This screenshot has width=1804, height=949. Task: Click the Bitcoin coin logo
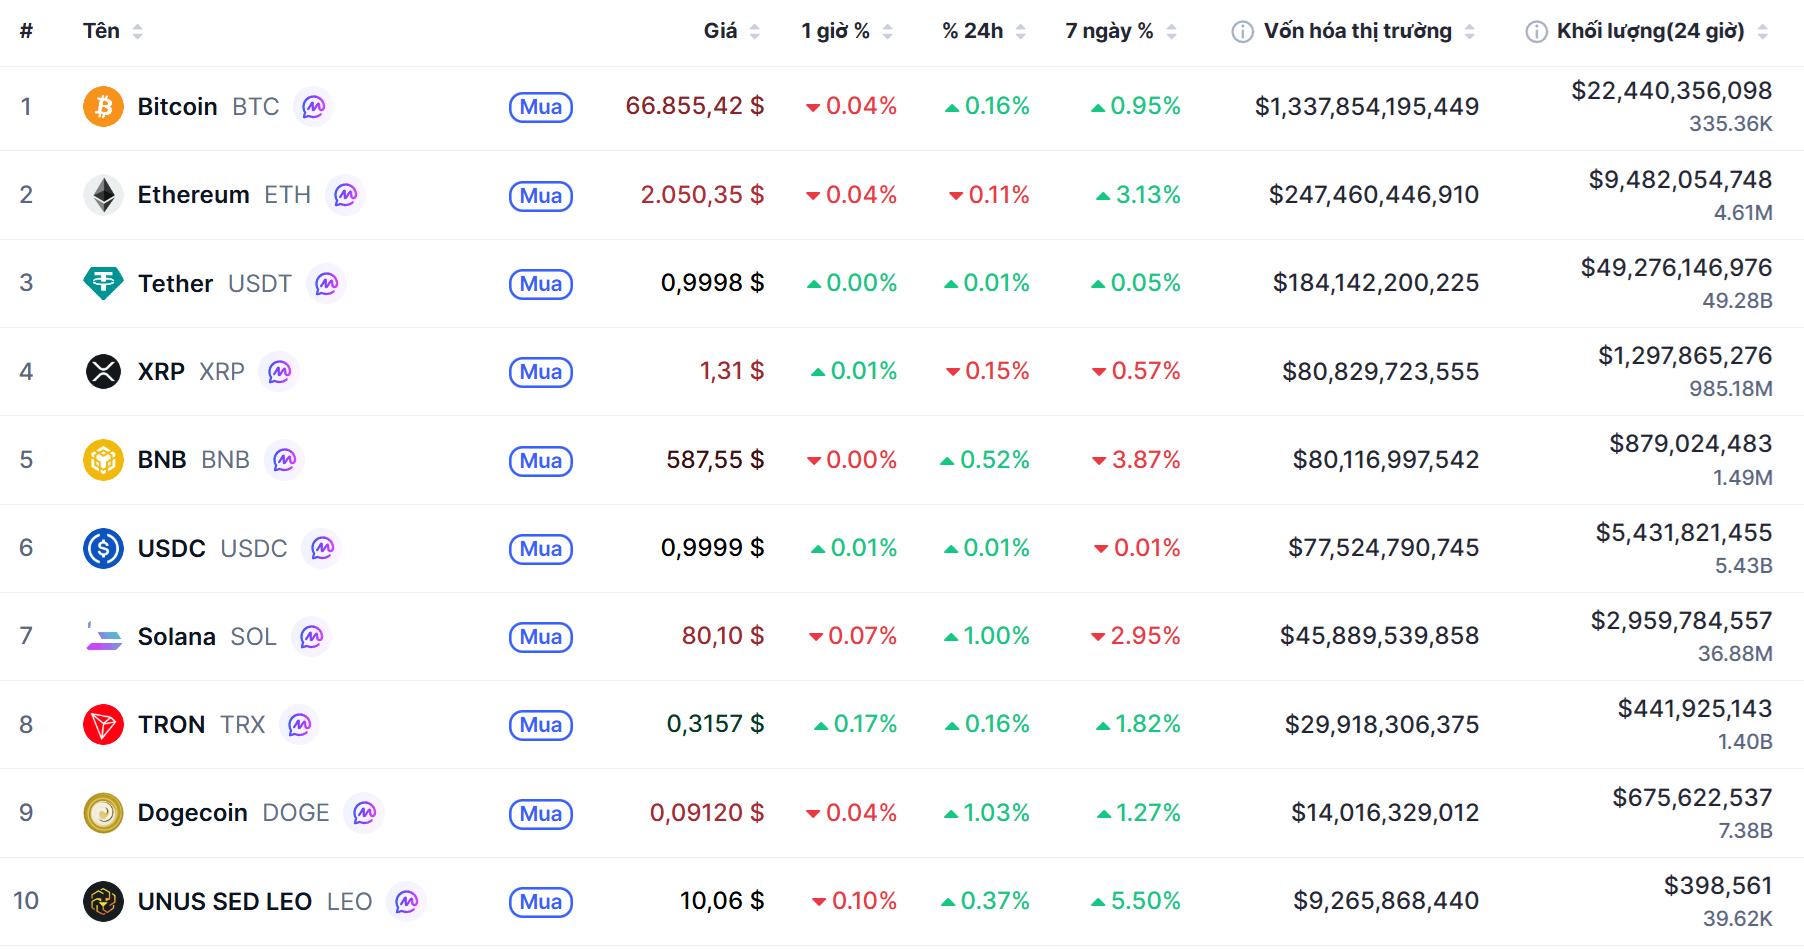click(x=103, y=107)
